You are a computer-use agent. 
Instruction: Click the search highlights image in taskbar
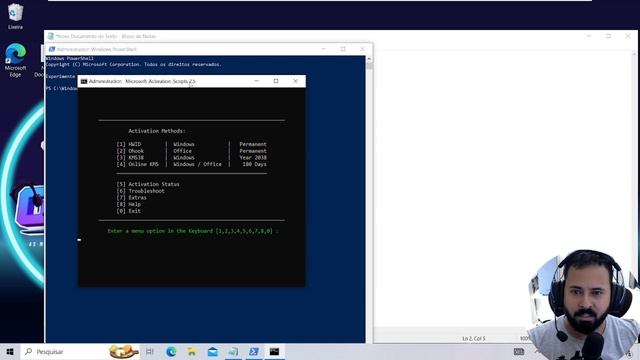pyautogui.click(x=124, y=351)
